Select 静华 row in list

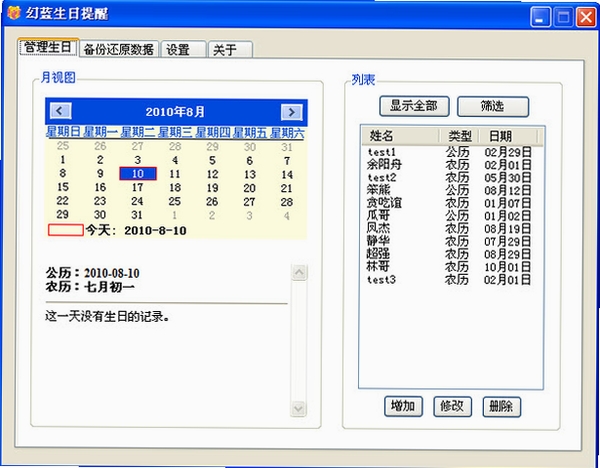tap(450, 241)
